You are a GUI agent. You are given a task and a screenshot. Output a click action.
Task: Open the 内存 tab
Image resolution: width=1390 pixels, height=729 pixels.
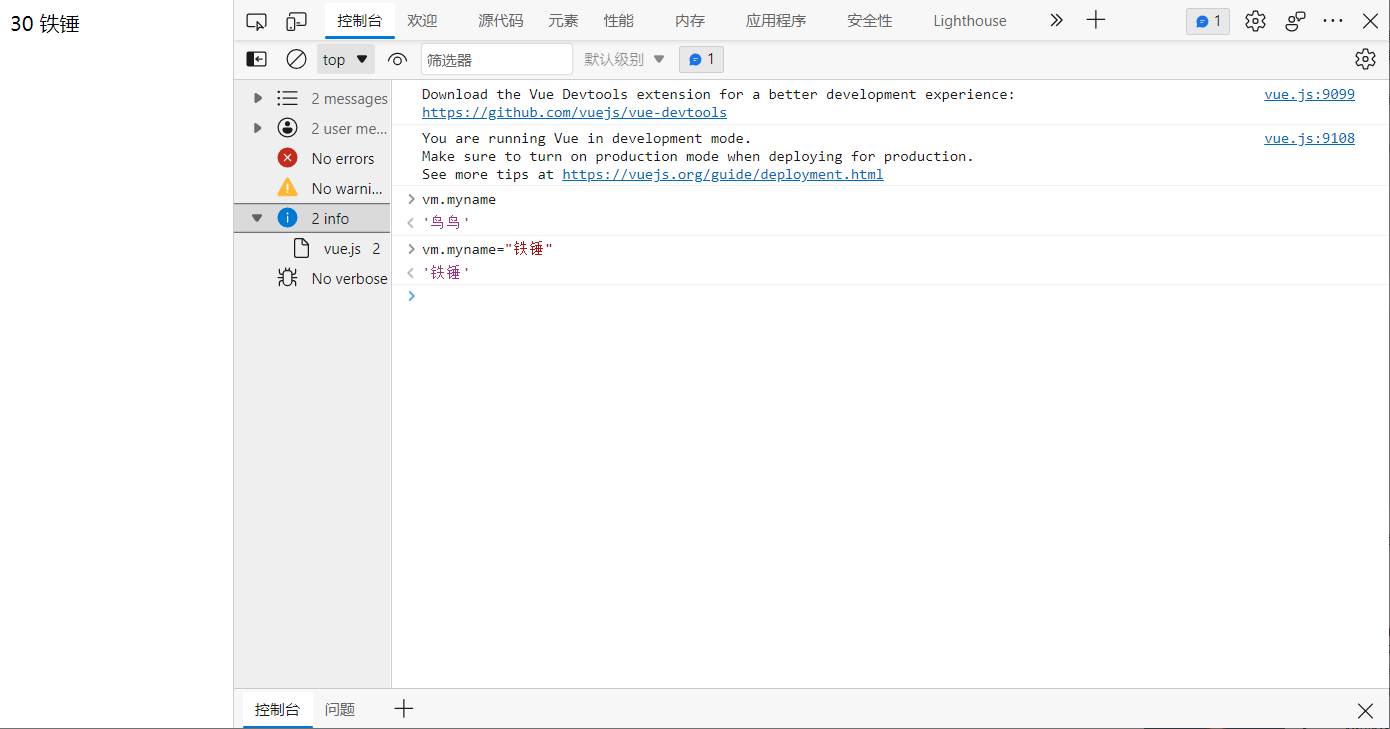coord(690,21)
